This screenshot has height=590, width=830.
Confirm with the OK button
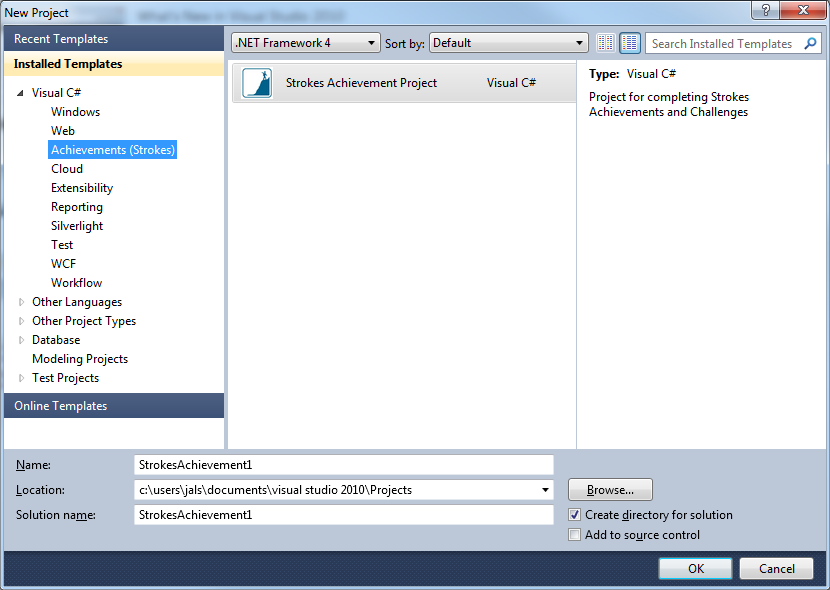click(696, 569)
